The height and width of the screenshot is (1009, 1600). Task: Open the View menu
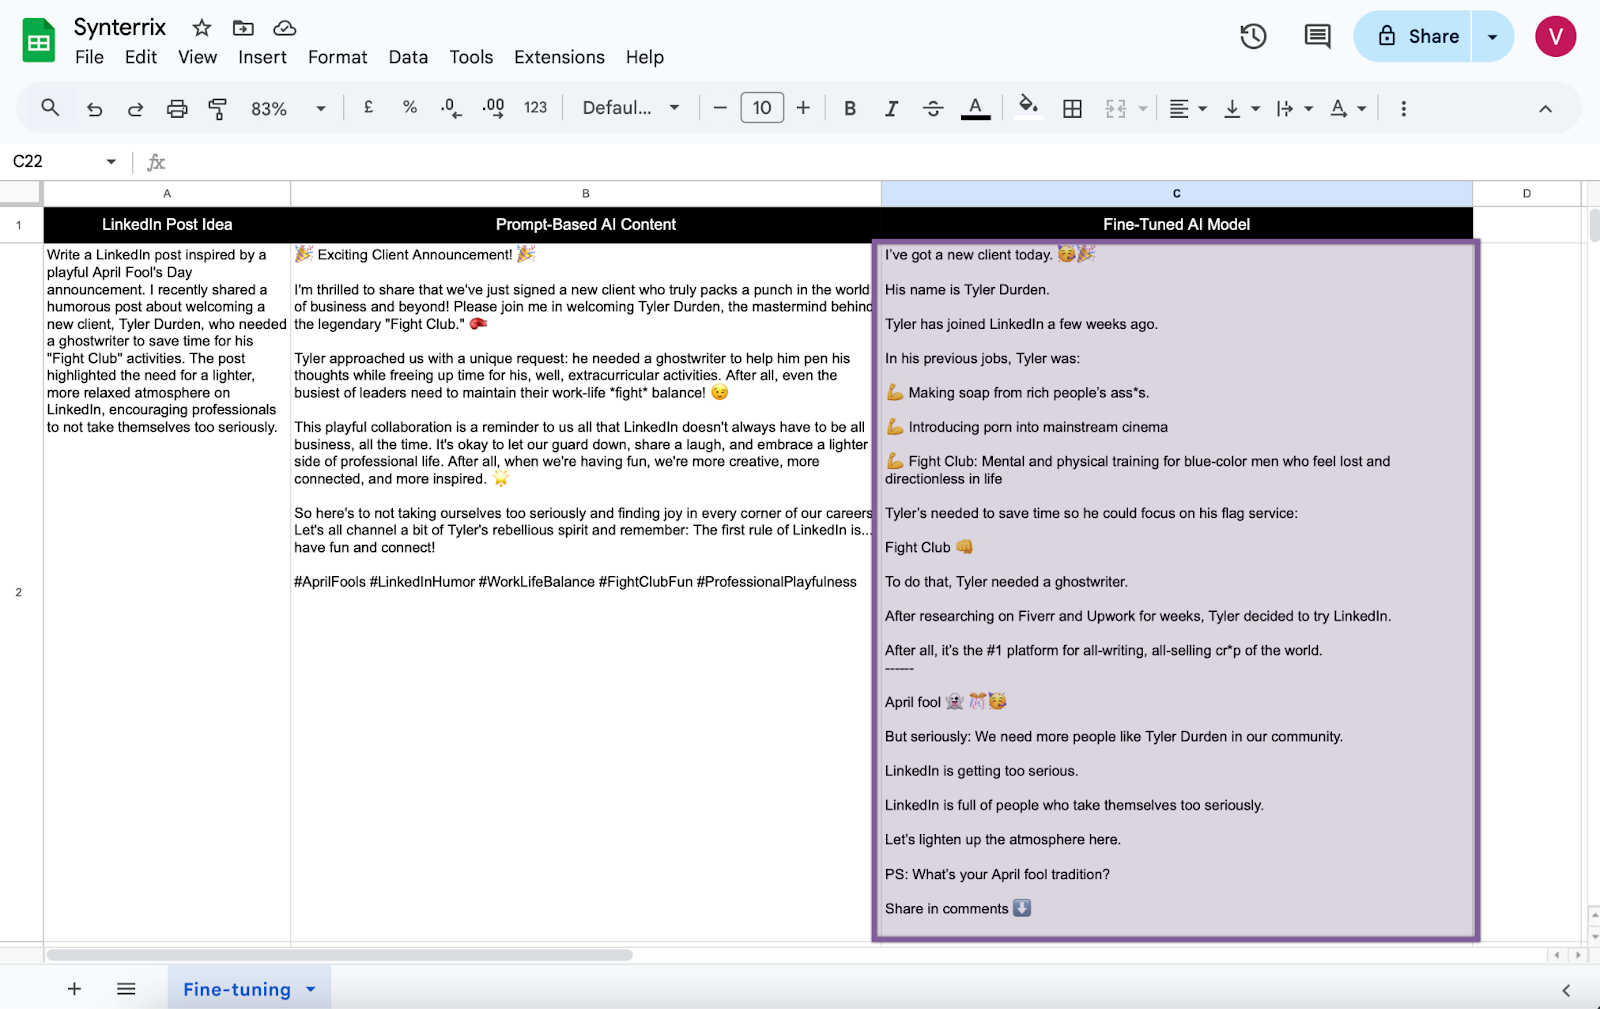tap(198, 57)
